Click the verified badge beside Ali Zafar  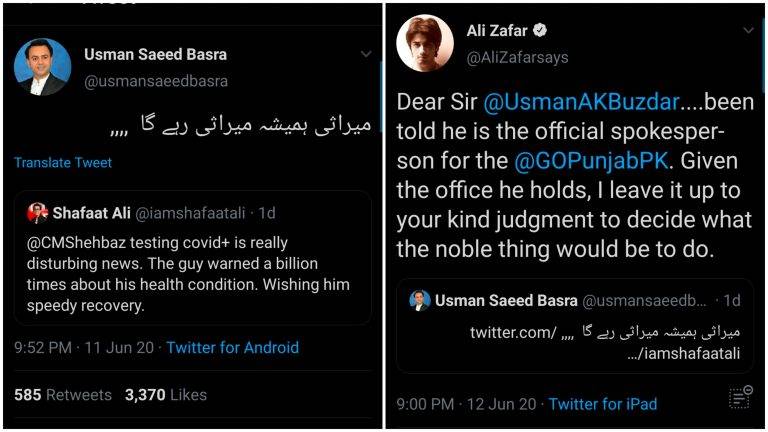540,30
